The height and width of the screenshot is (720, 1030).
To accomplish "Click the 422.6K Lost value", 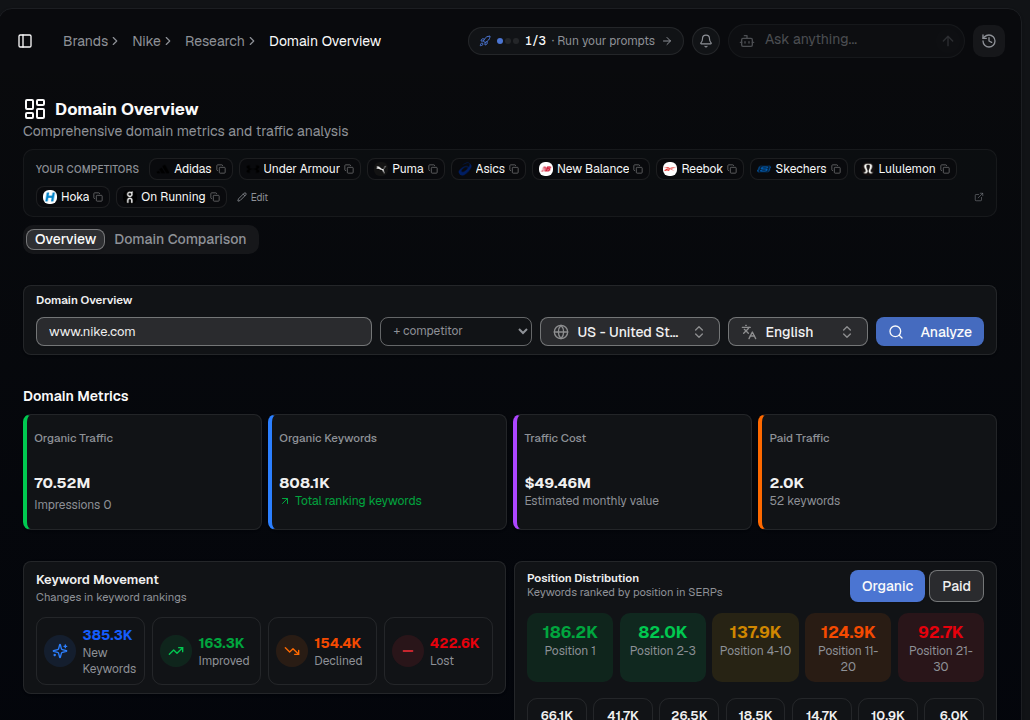I will pos(455,643).
